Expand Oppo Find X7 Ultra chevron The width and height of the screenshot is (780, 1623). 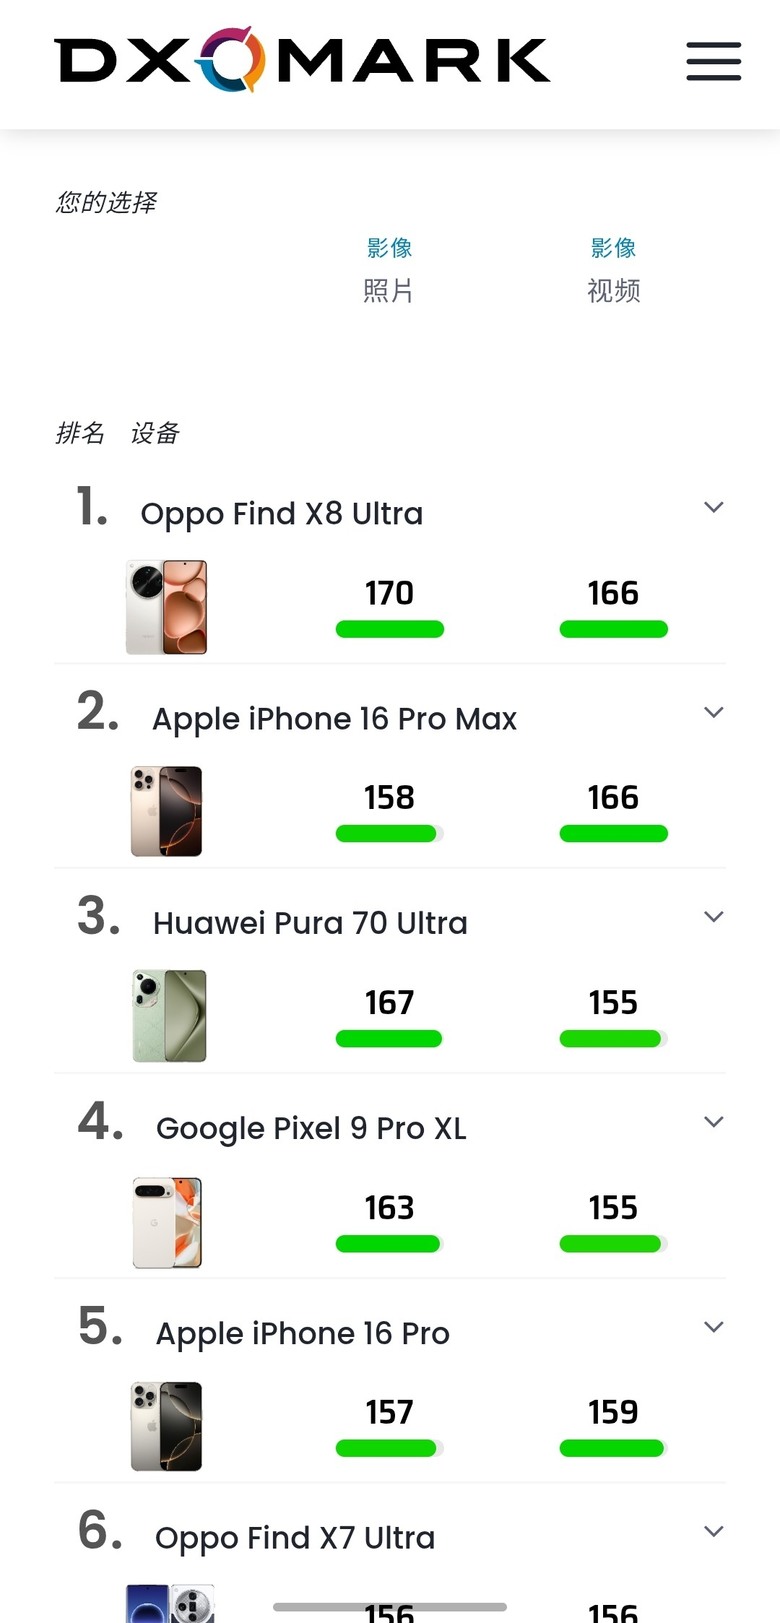tap(713, 1531)
